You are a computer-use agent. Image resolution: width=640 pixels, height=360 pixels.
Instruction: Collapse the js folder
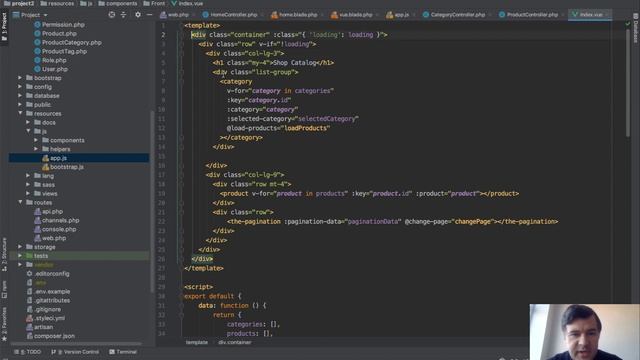(x=28, y=131)
